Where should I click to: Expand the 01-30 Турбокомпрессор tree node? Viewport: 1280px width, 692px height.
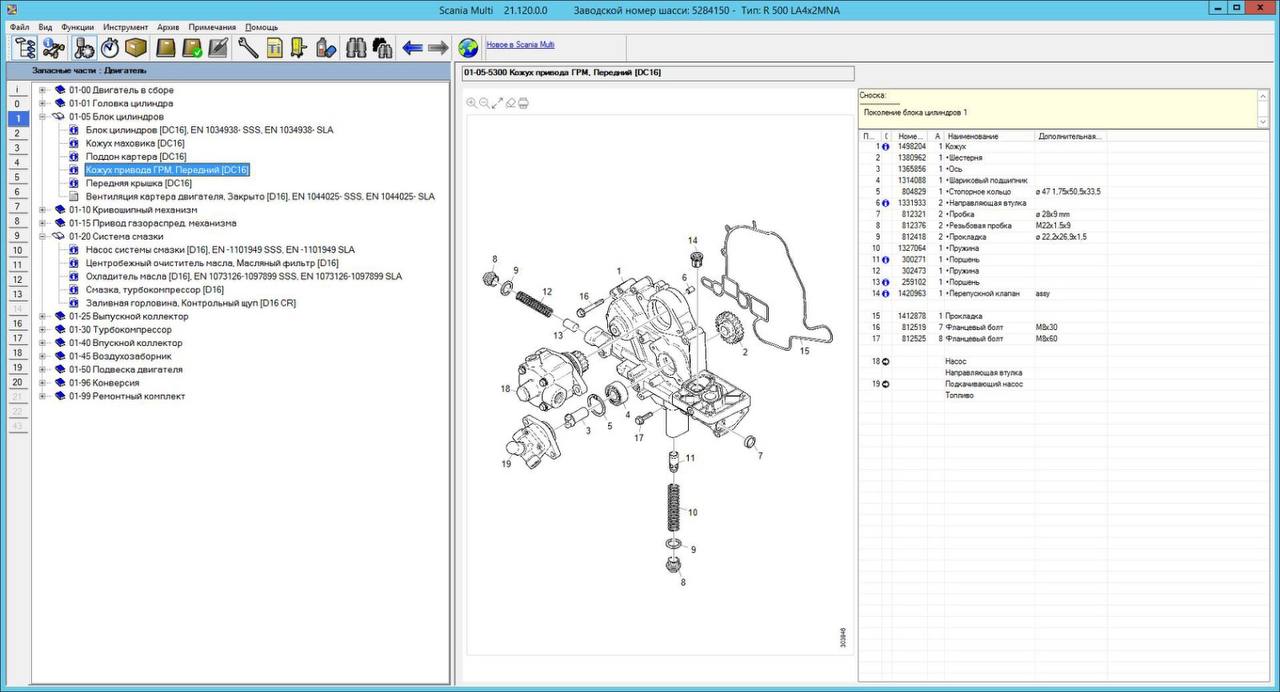coord(43,330)
